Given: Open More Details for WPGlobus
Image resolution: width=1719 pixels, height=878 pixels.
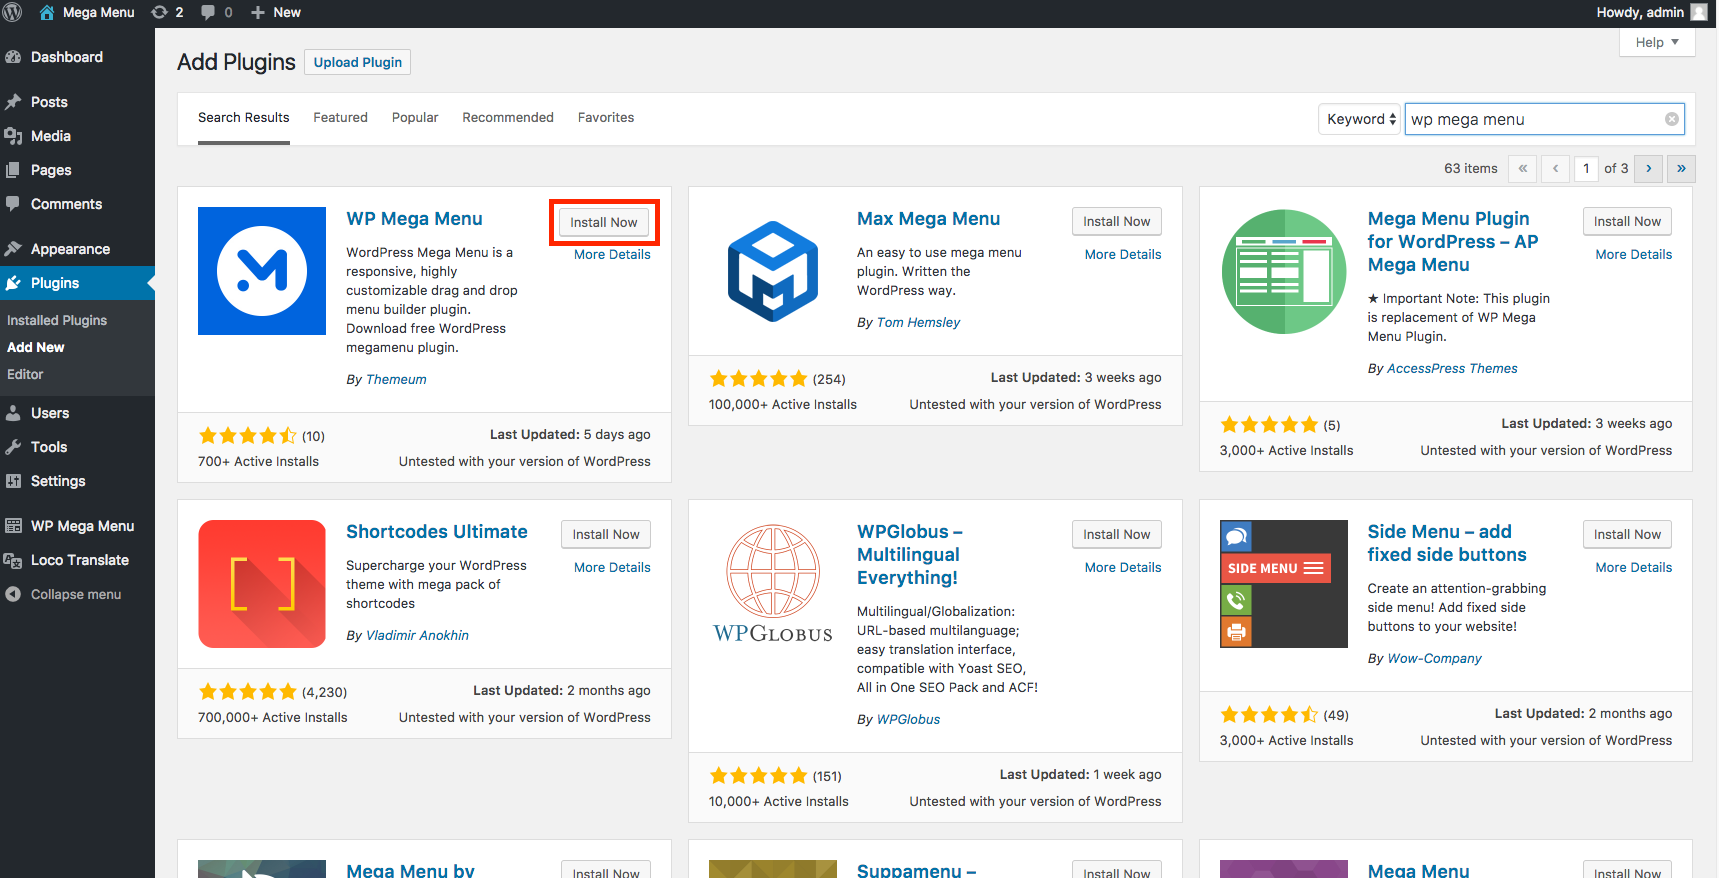Looking at the screenshot, I should (x=1123, y=567).
